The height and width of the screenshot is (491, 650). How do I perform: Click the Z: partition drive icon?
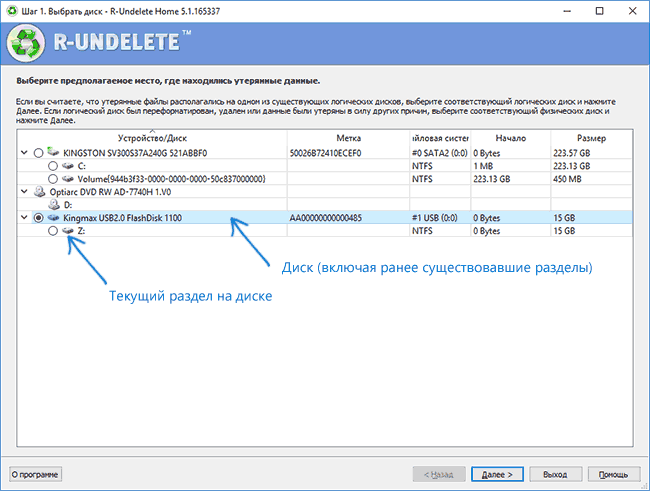(68, 231)
